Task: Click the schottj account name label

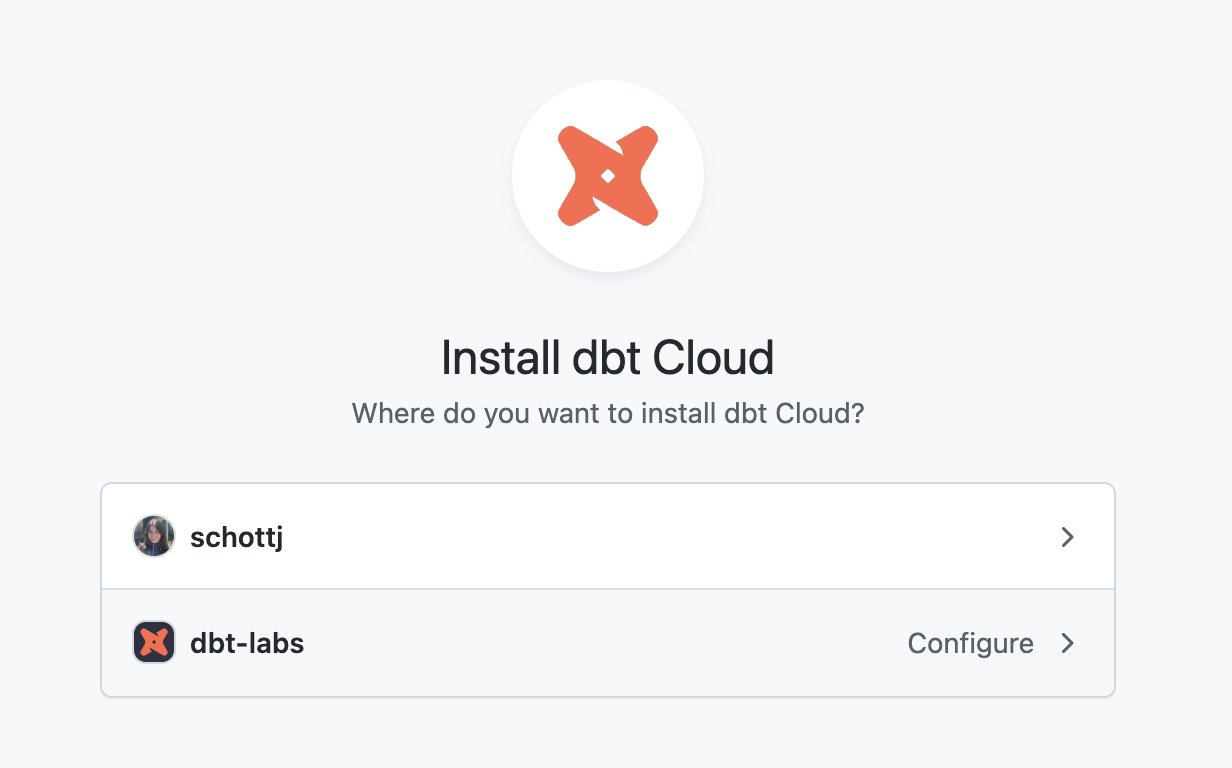Action: coord(236,537)
